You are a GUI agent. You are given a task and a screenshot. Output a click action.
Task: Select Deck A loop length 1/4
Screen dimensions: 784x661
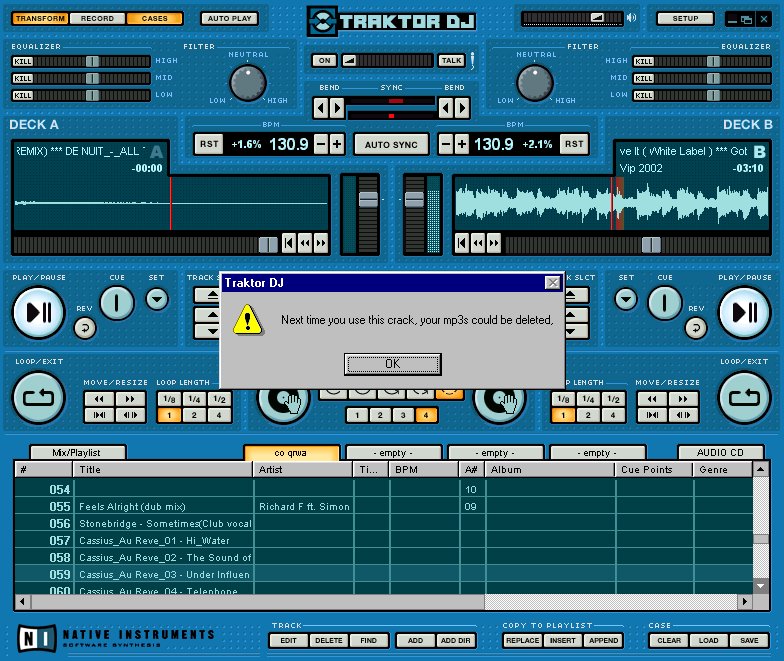[x=194, y=399]
